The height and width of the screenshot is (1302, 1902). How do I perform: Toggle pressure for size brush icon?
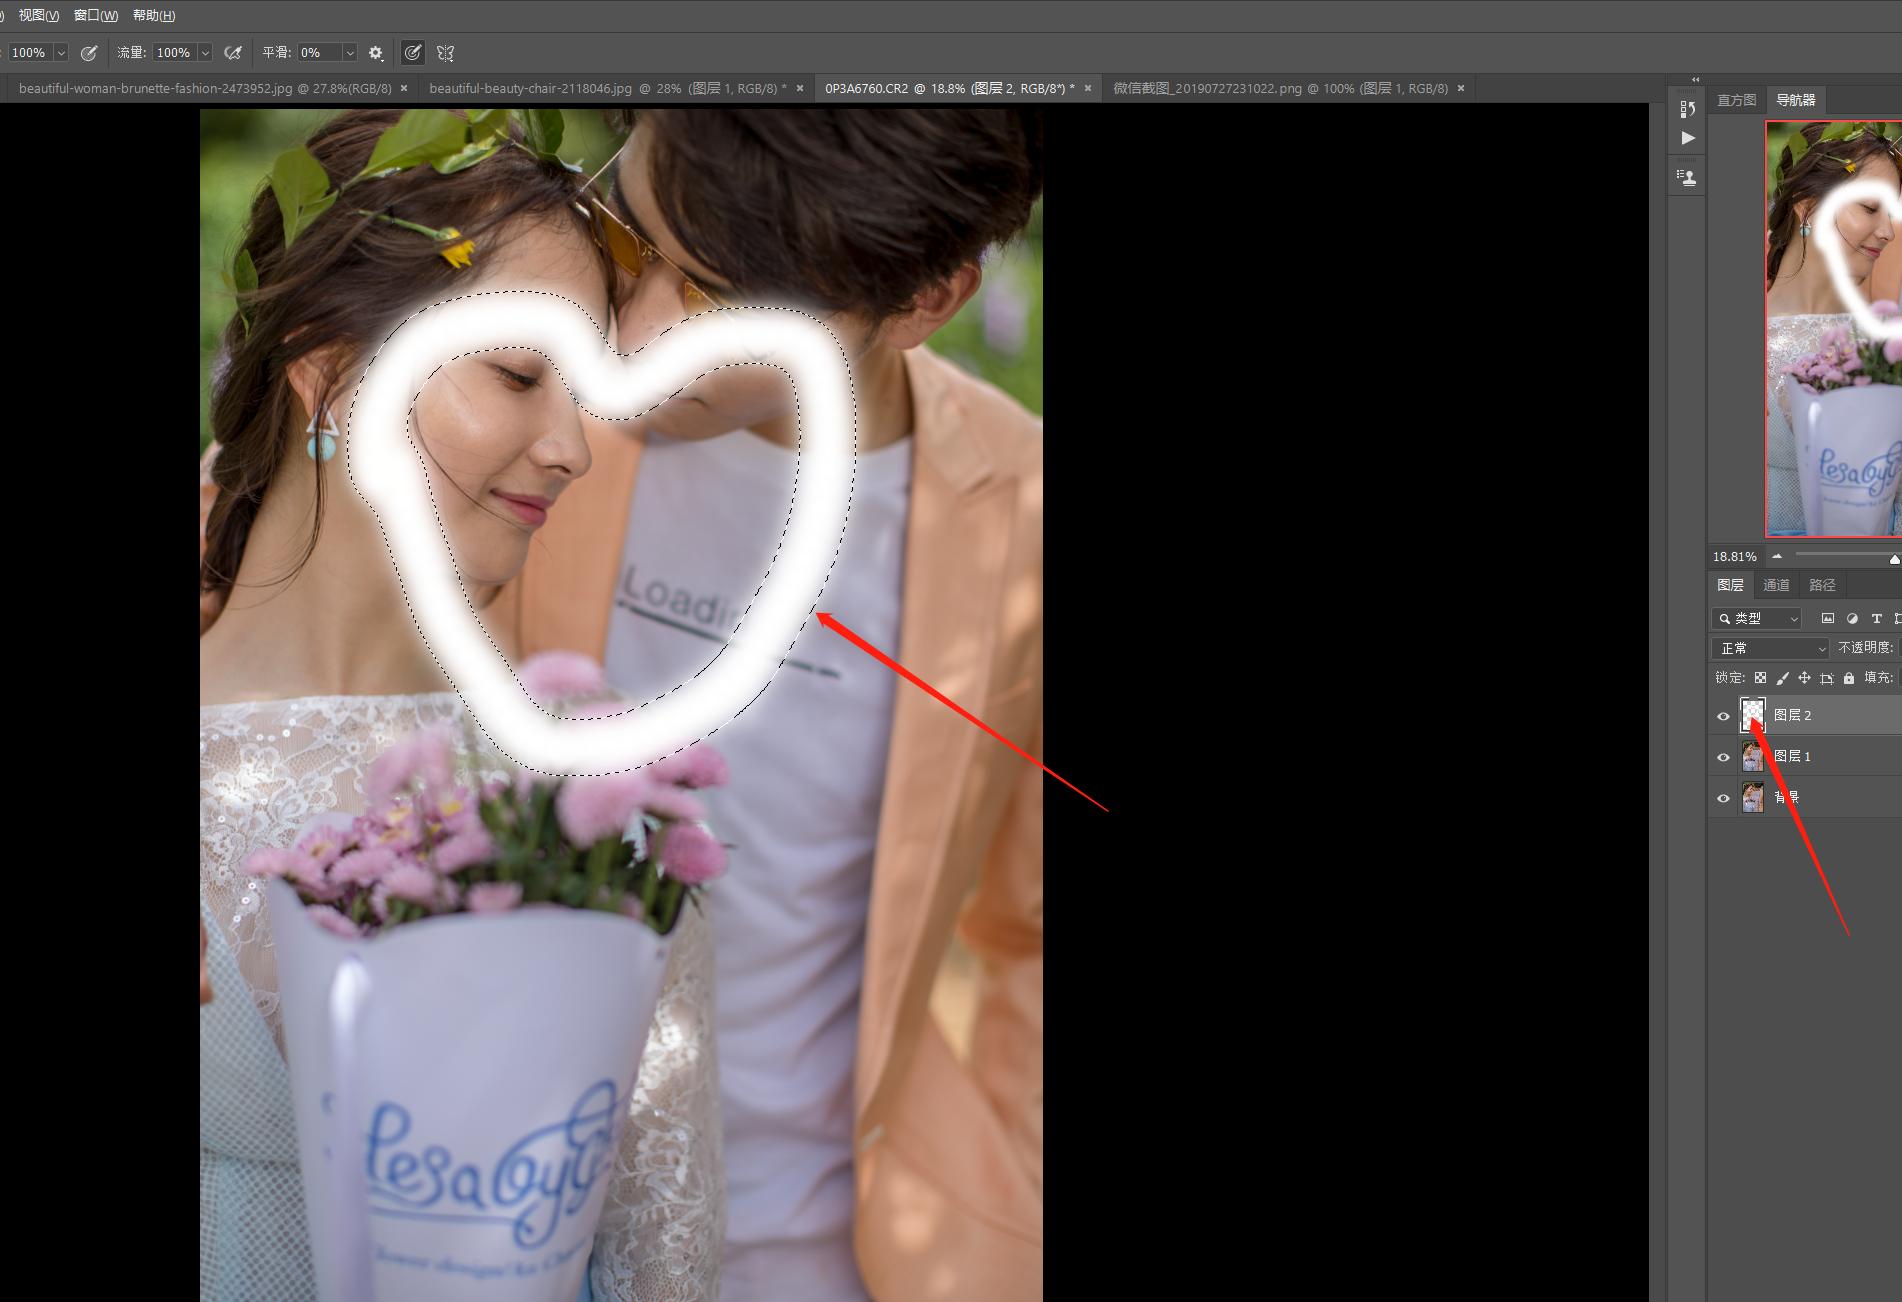[412, 53]
